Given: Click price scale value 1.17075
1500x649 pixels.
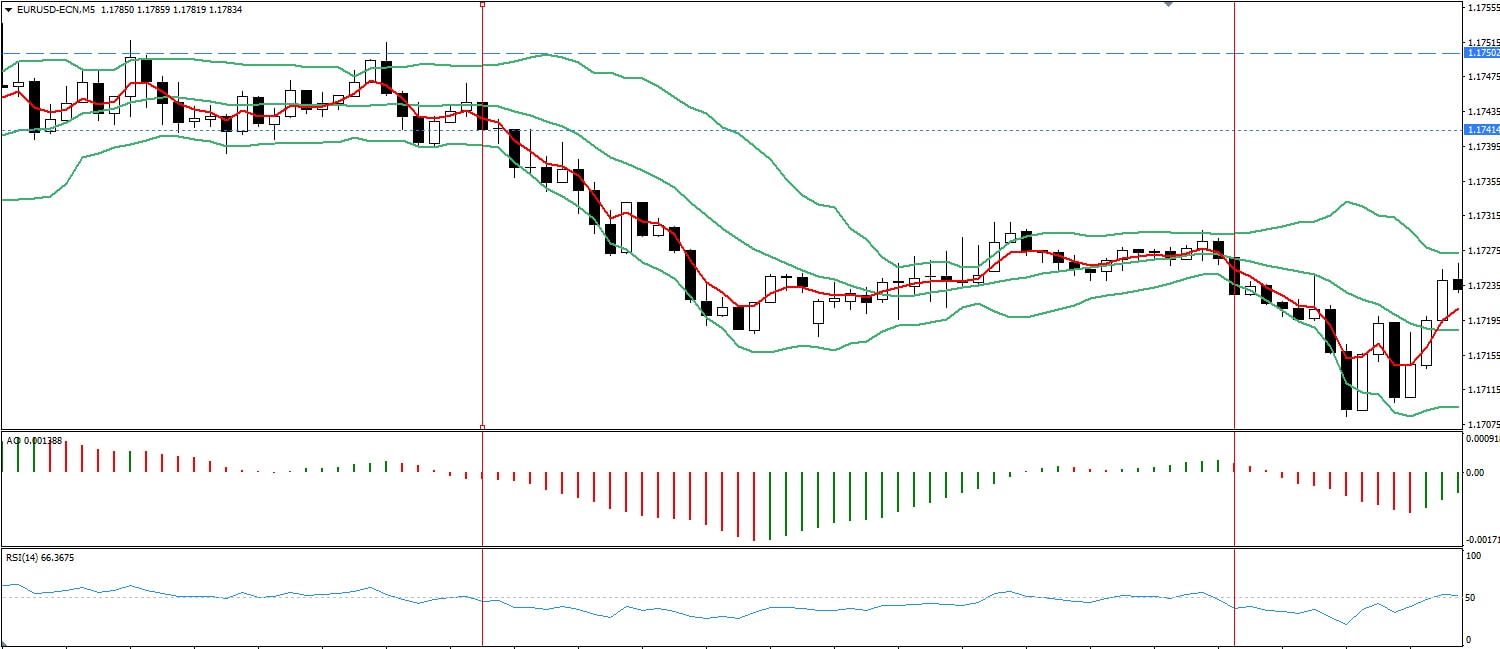Looking at the screenshot, I should pos(1483,425).
